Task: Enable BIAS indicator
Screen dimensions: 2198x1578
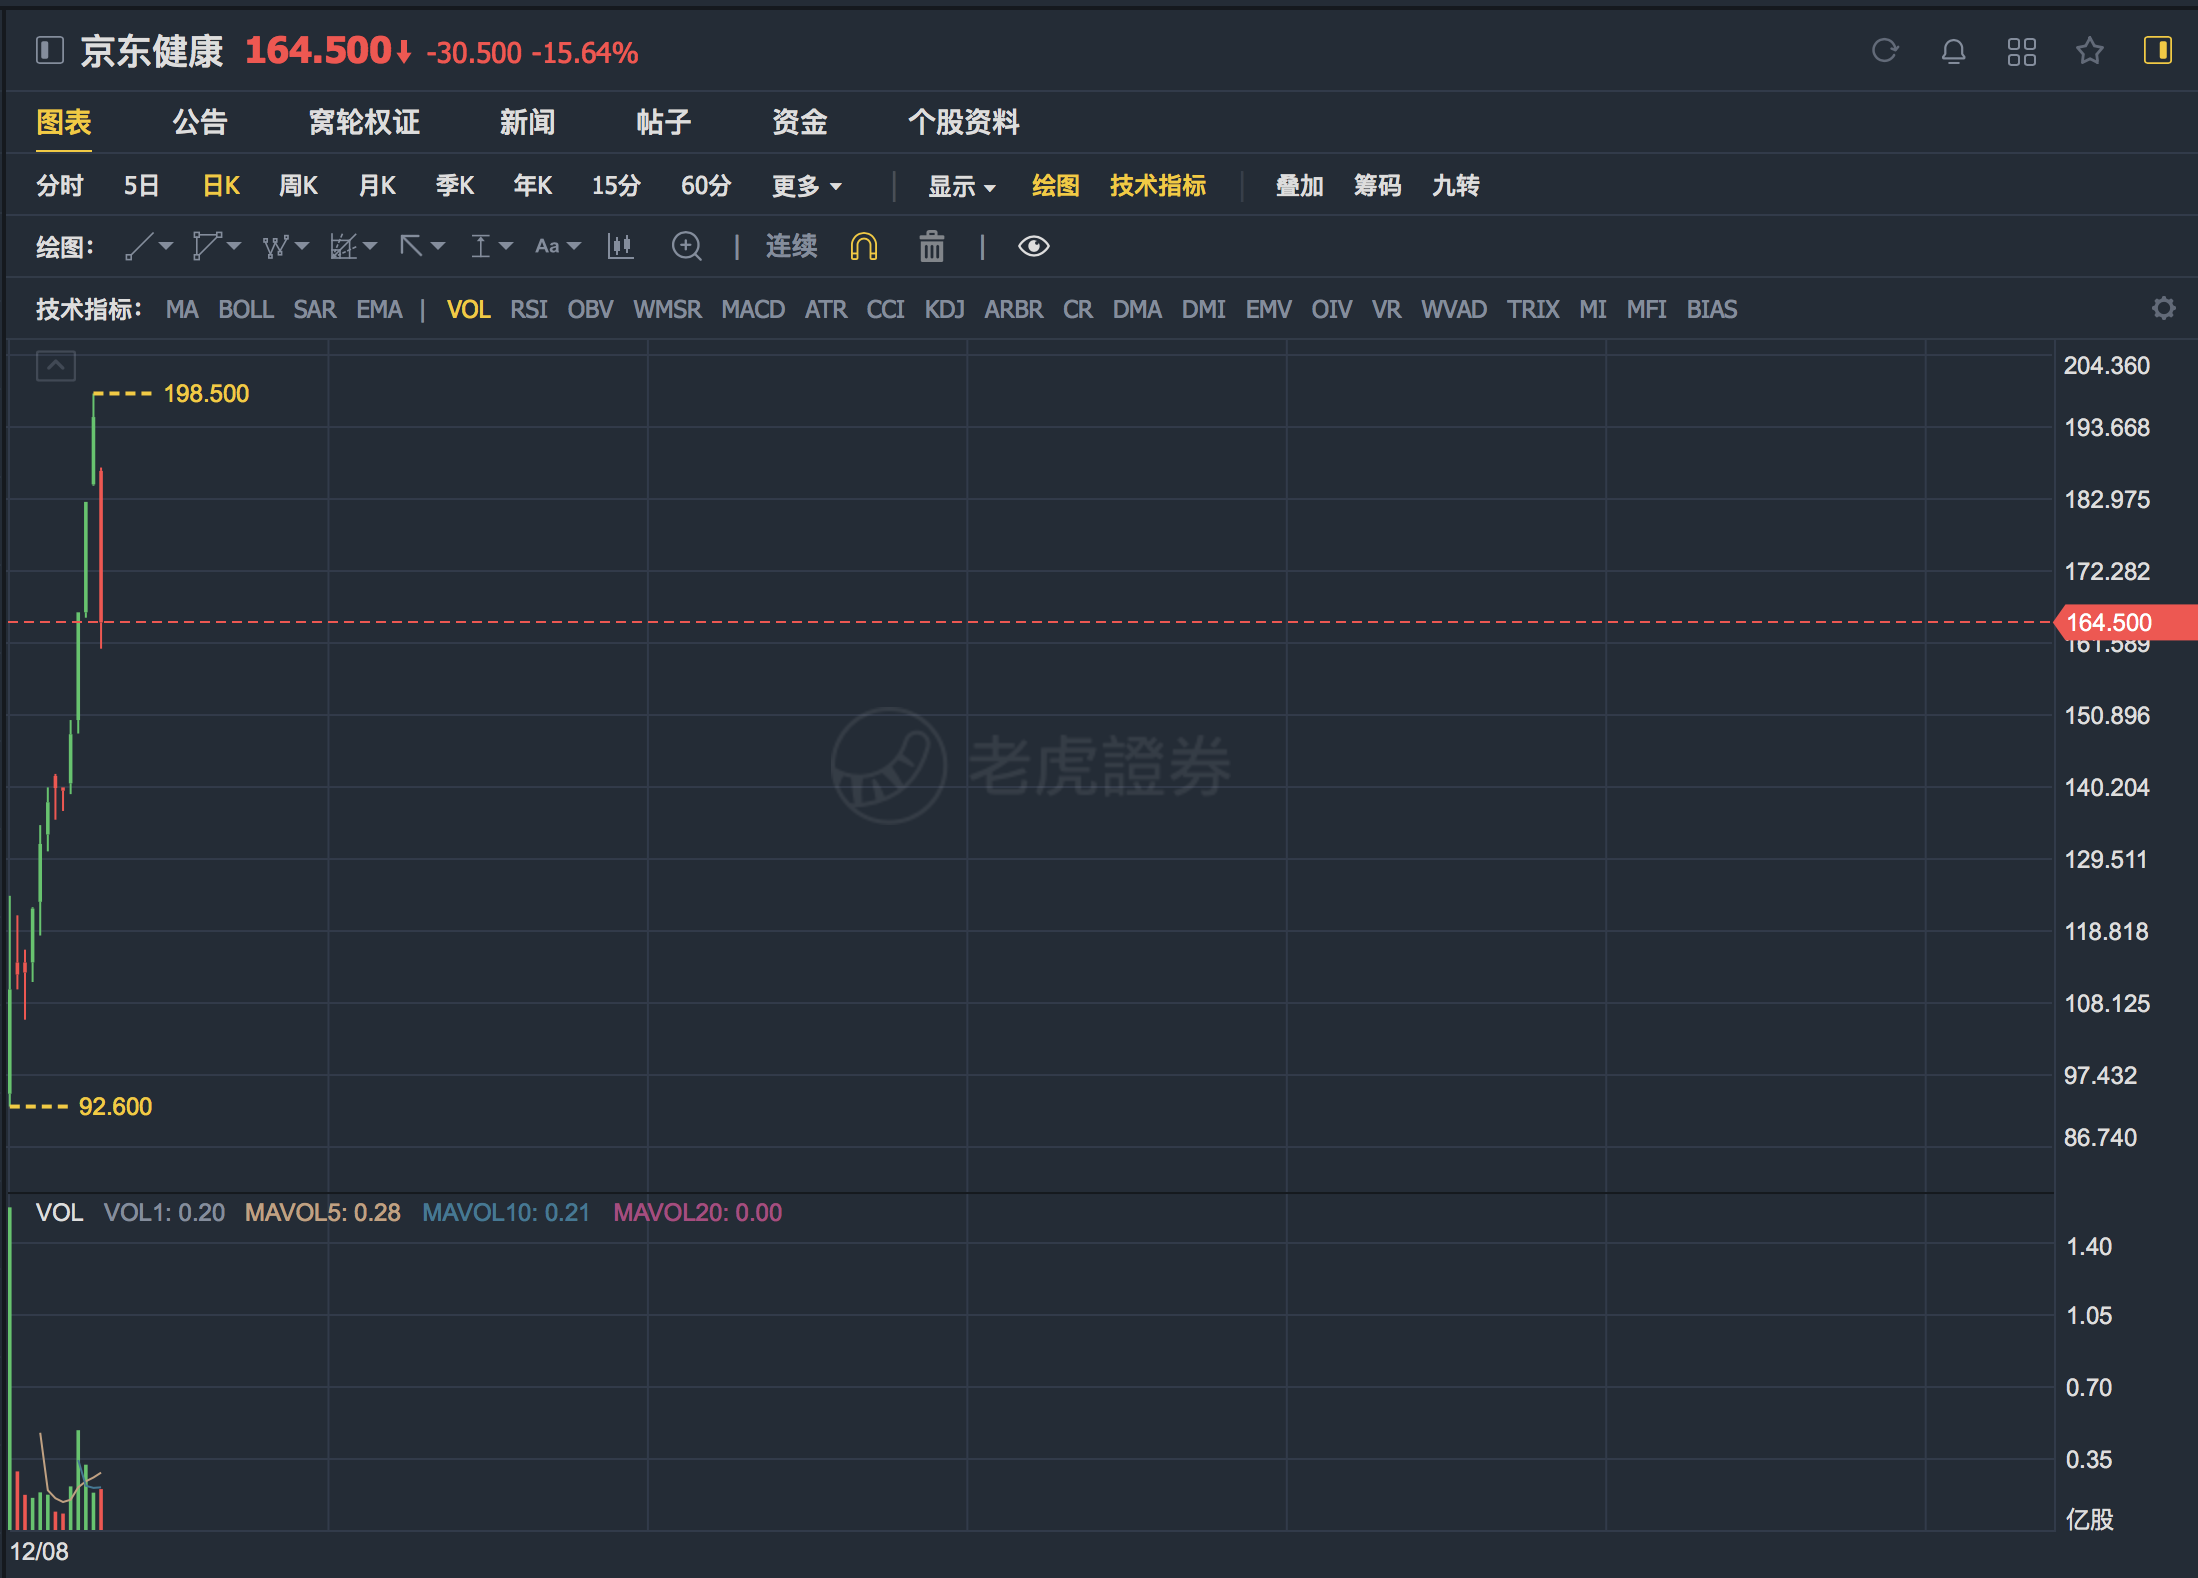Action: (1712, 309)
